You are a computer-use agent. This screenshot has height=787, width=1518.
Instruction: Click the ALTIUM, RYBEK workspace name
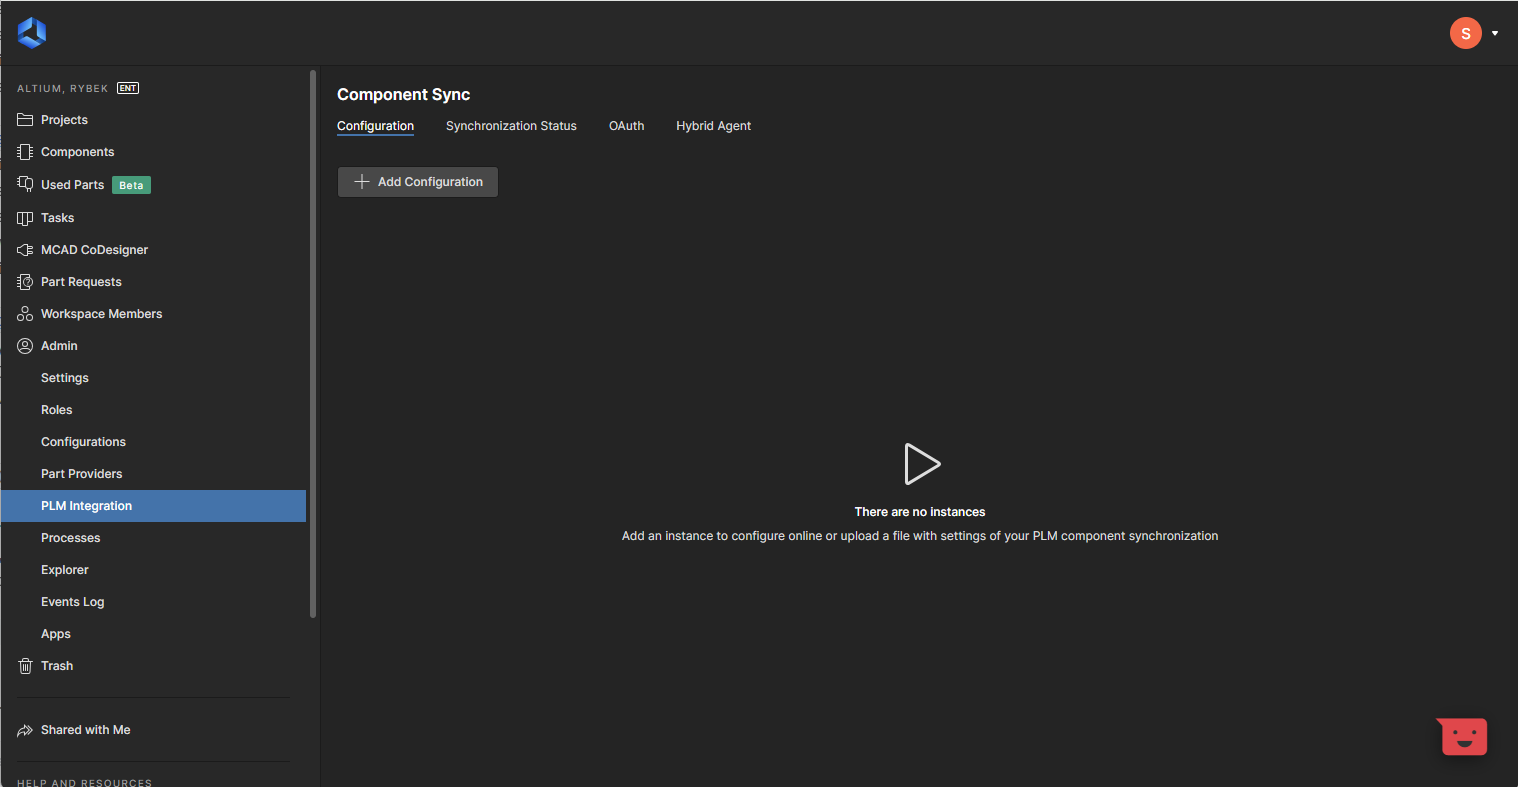(x=62, y=88)
